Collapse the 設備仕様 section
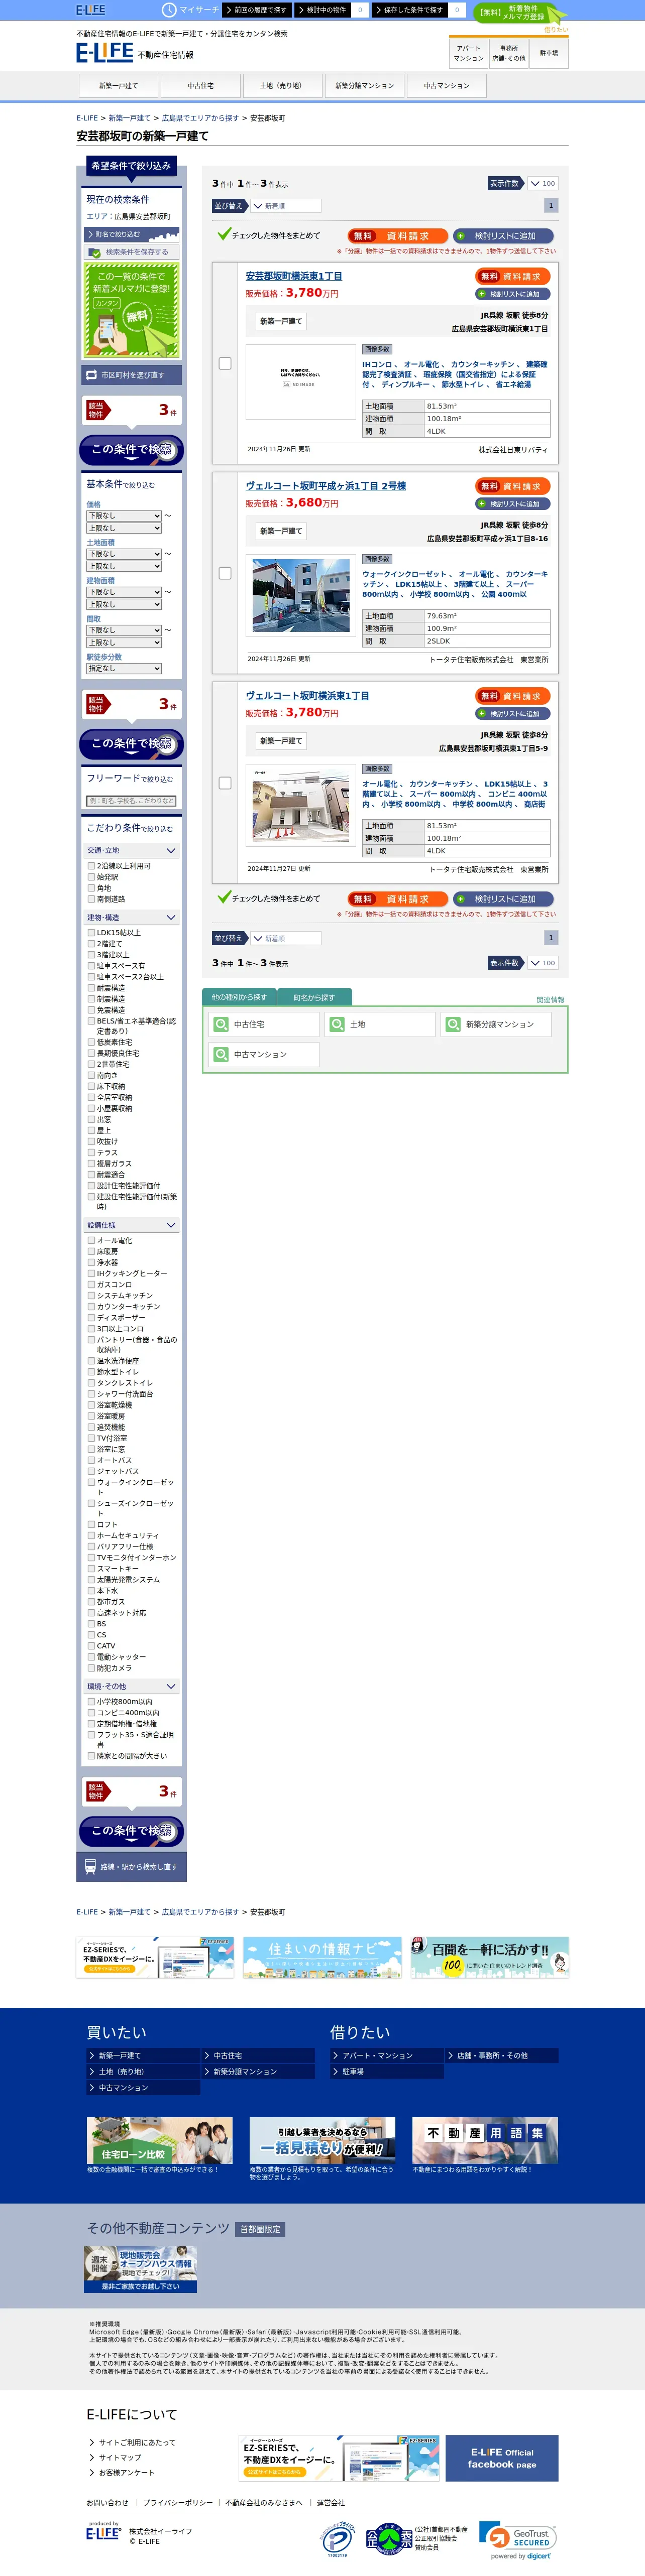645x2576 pixels. point(132,1224)
